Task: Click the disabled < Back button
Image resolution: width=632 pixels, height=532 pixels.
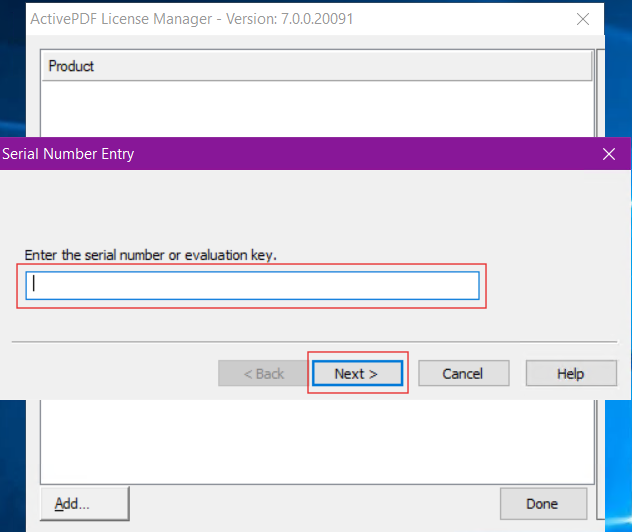Action: point(264,373)
